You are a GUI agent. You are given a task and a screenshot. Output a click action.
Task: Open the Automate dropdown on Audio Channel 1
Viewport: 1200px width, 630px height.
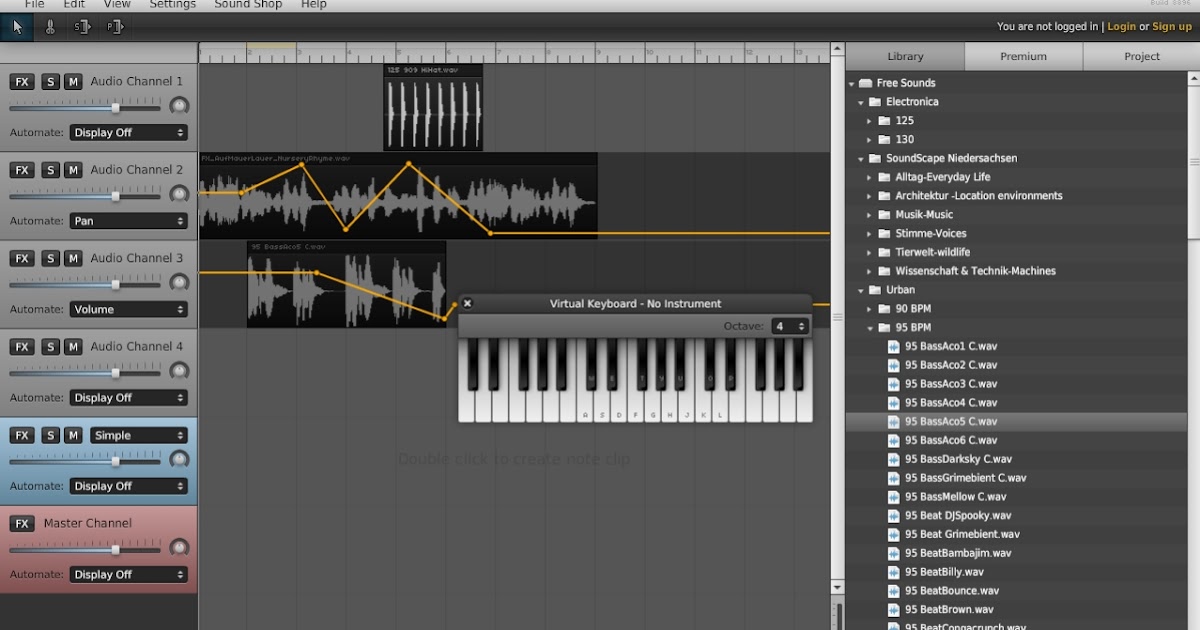[x=128, y=132]
